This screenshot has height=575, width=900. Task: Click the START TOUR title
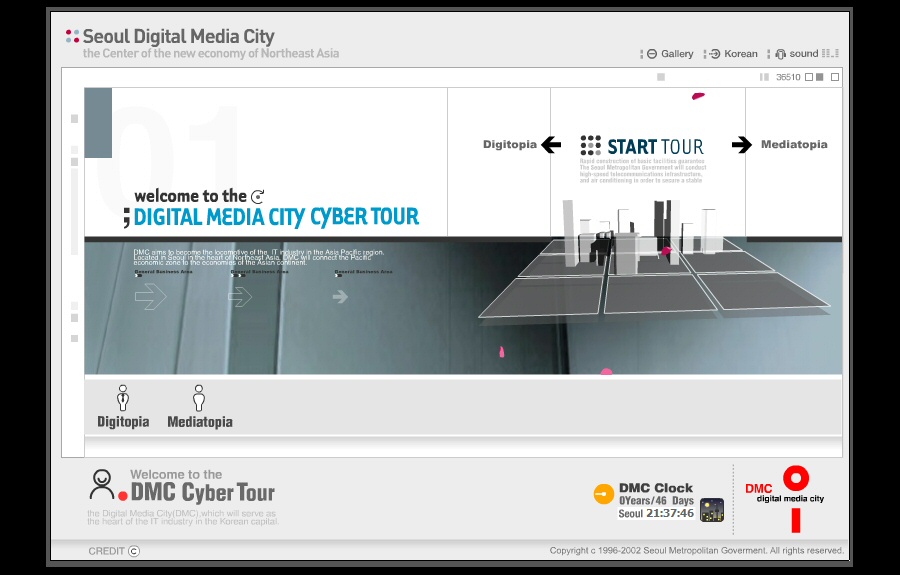tap(655, 147)
